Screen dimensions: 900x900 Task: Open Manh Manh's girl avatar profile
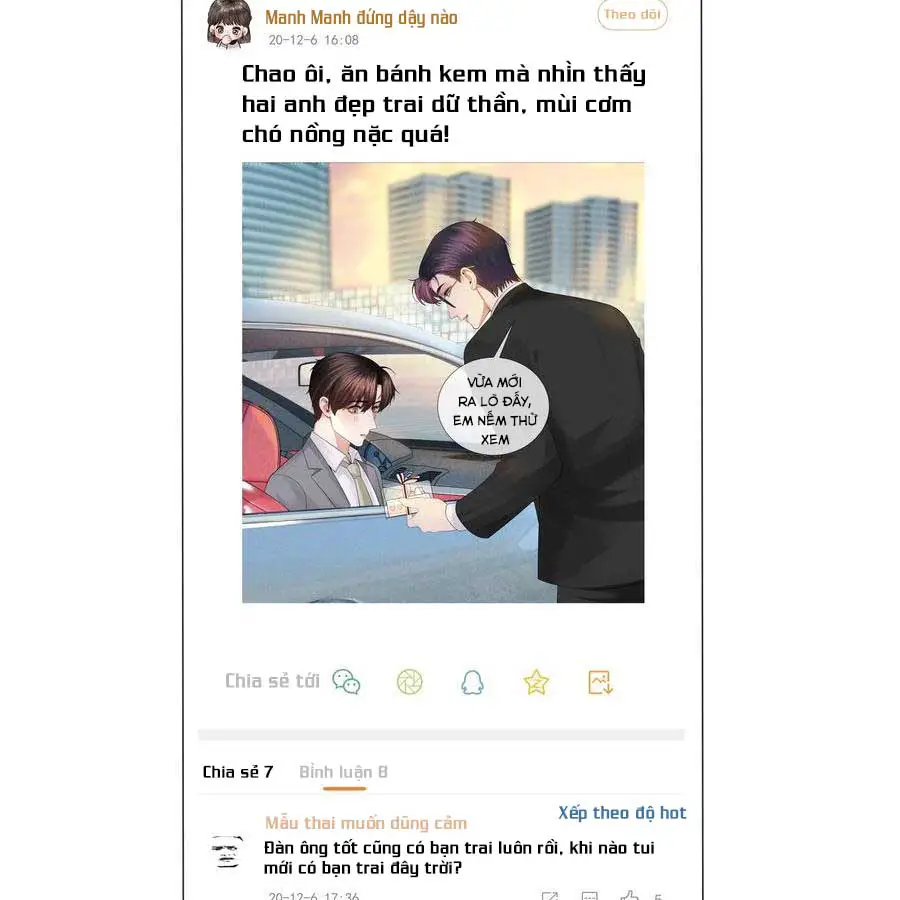click(x=230, y=23)
